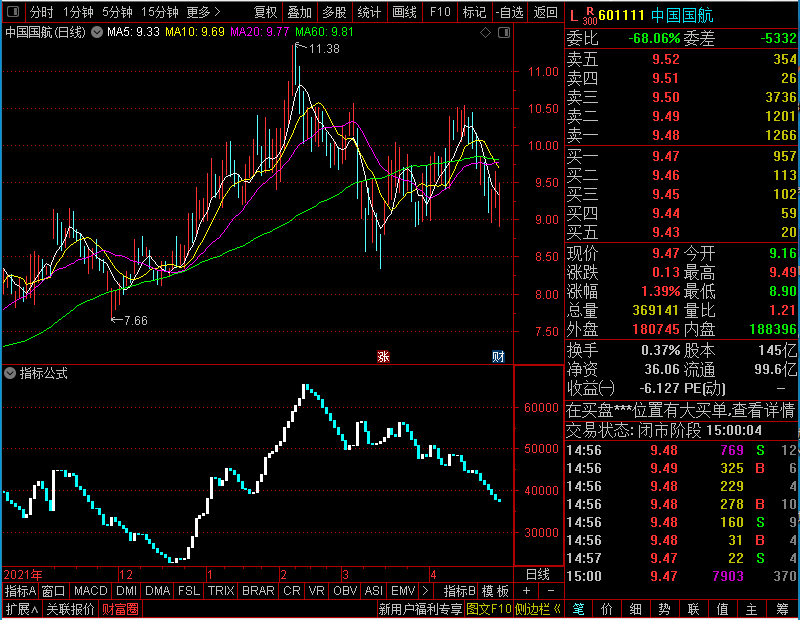800x620 pixels.
Task: Select the 1分钟 period
Action: (x=78, y=12)
